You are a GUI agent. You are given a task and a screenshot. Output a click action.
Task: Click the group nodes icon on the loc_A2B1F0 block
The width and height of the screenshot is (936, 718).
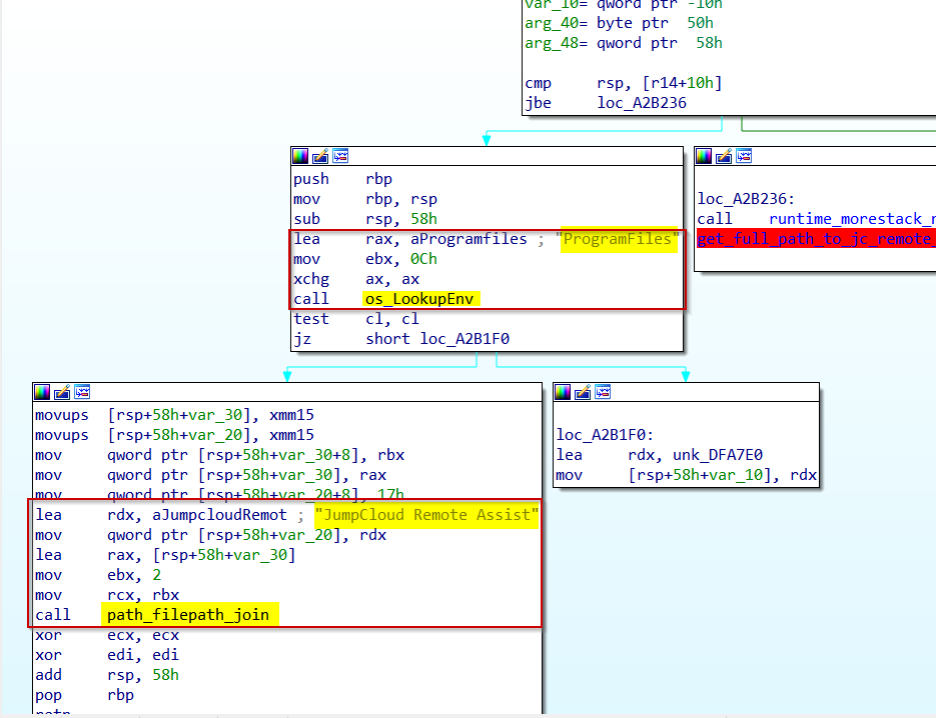[x=602, y=391]
